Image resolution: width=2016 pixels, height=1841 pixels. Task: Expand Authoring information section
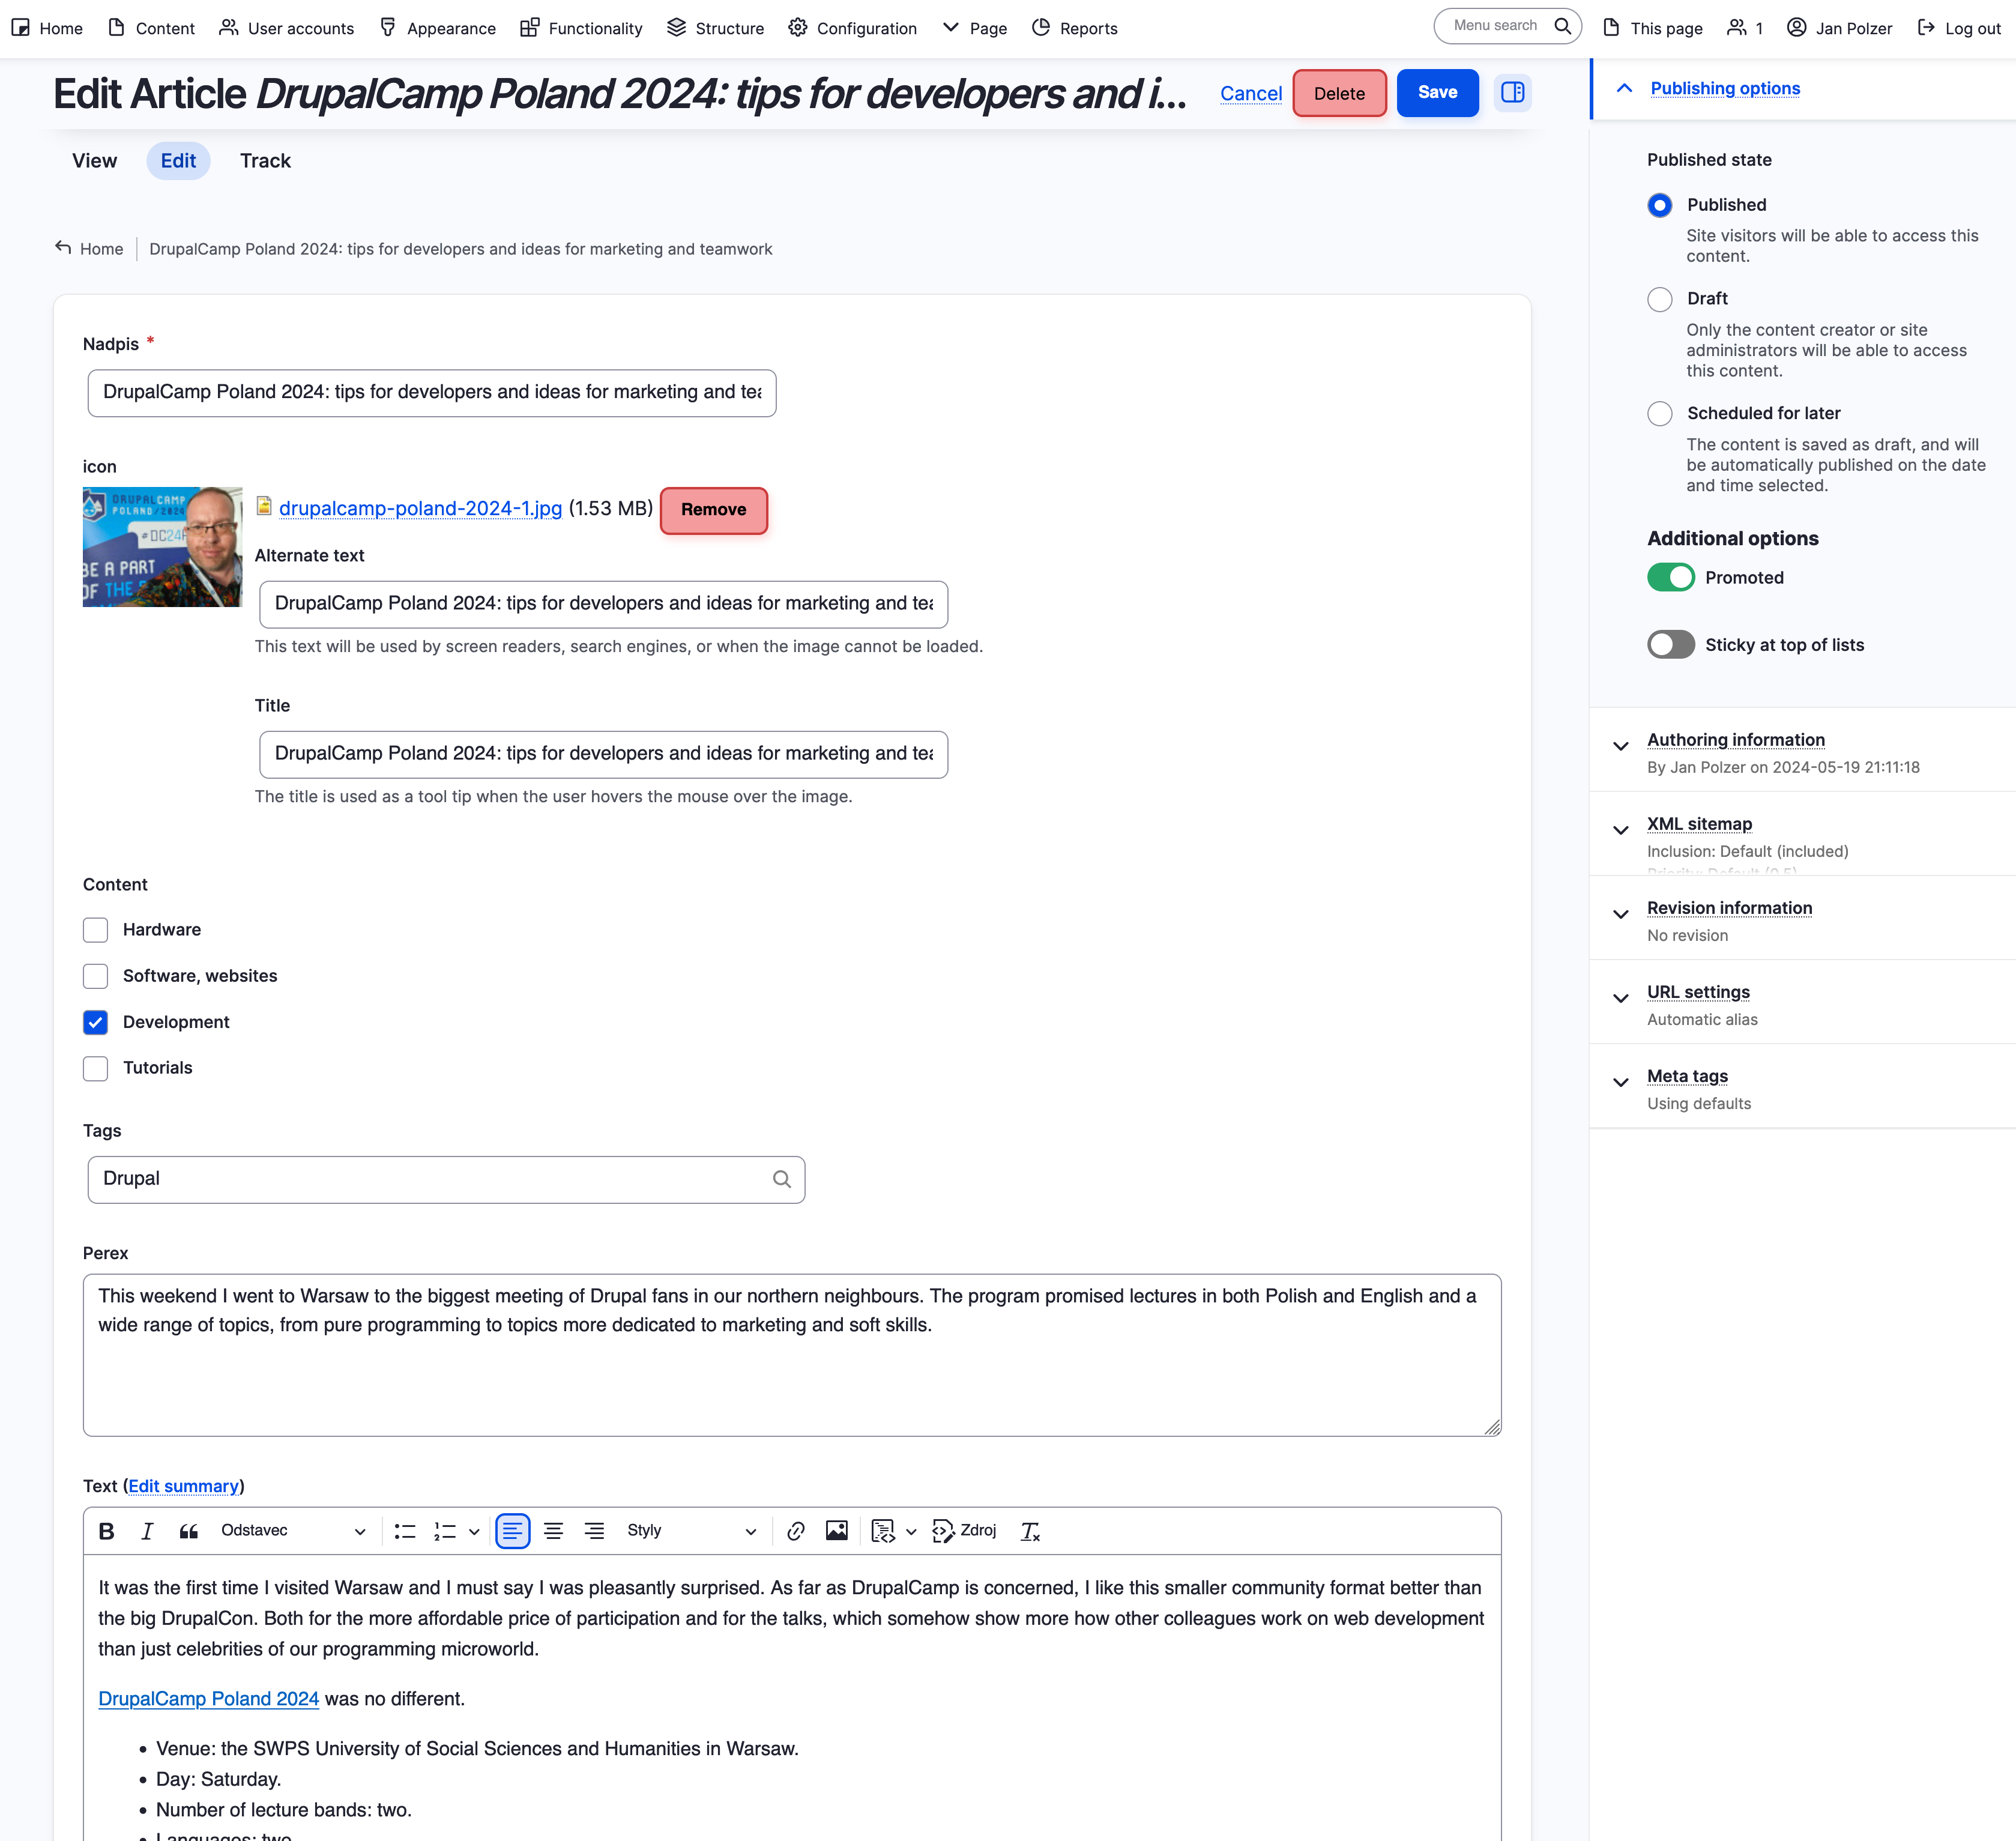point(1735,740)
